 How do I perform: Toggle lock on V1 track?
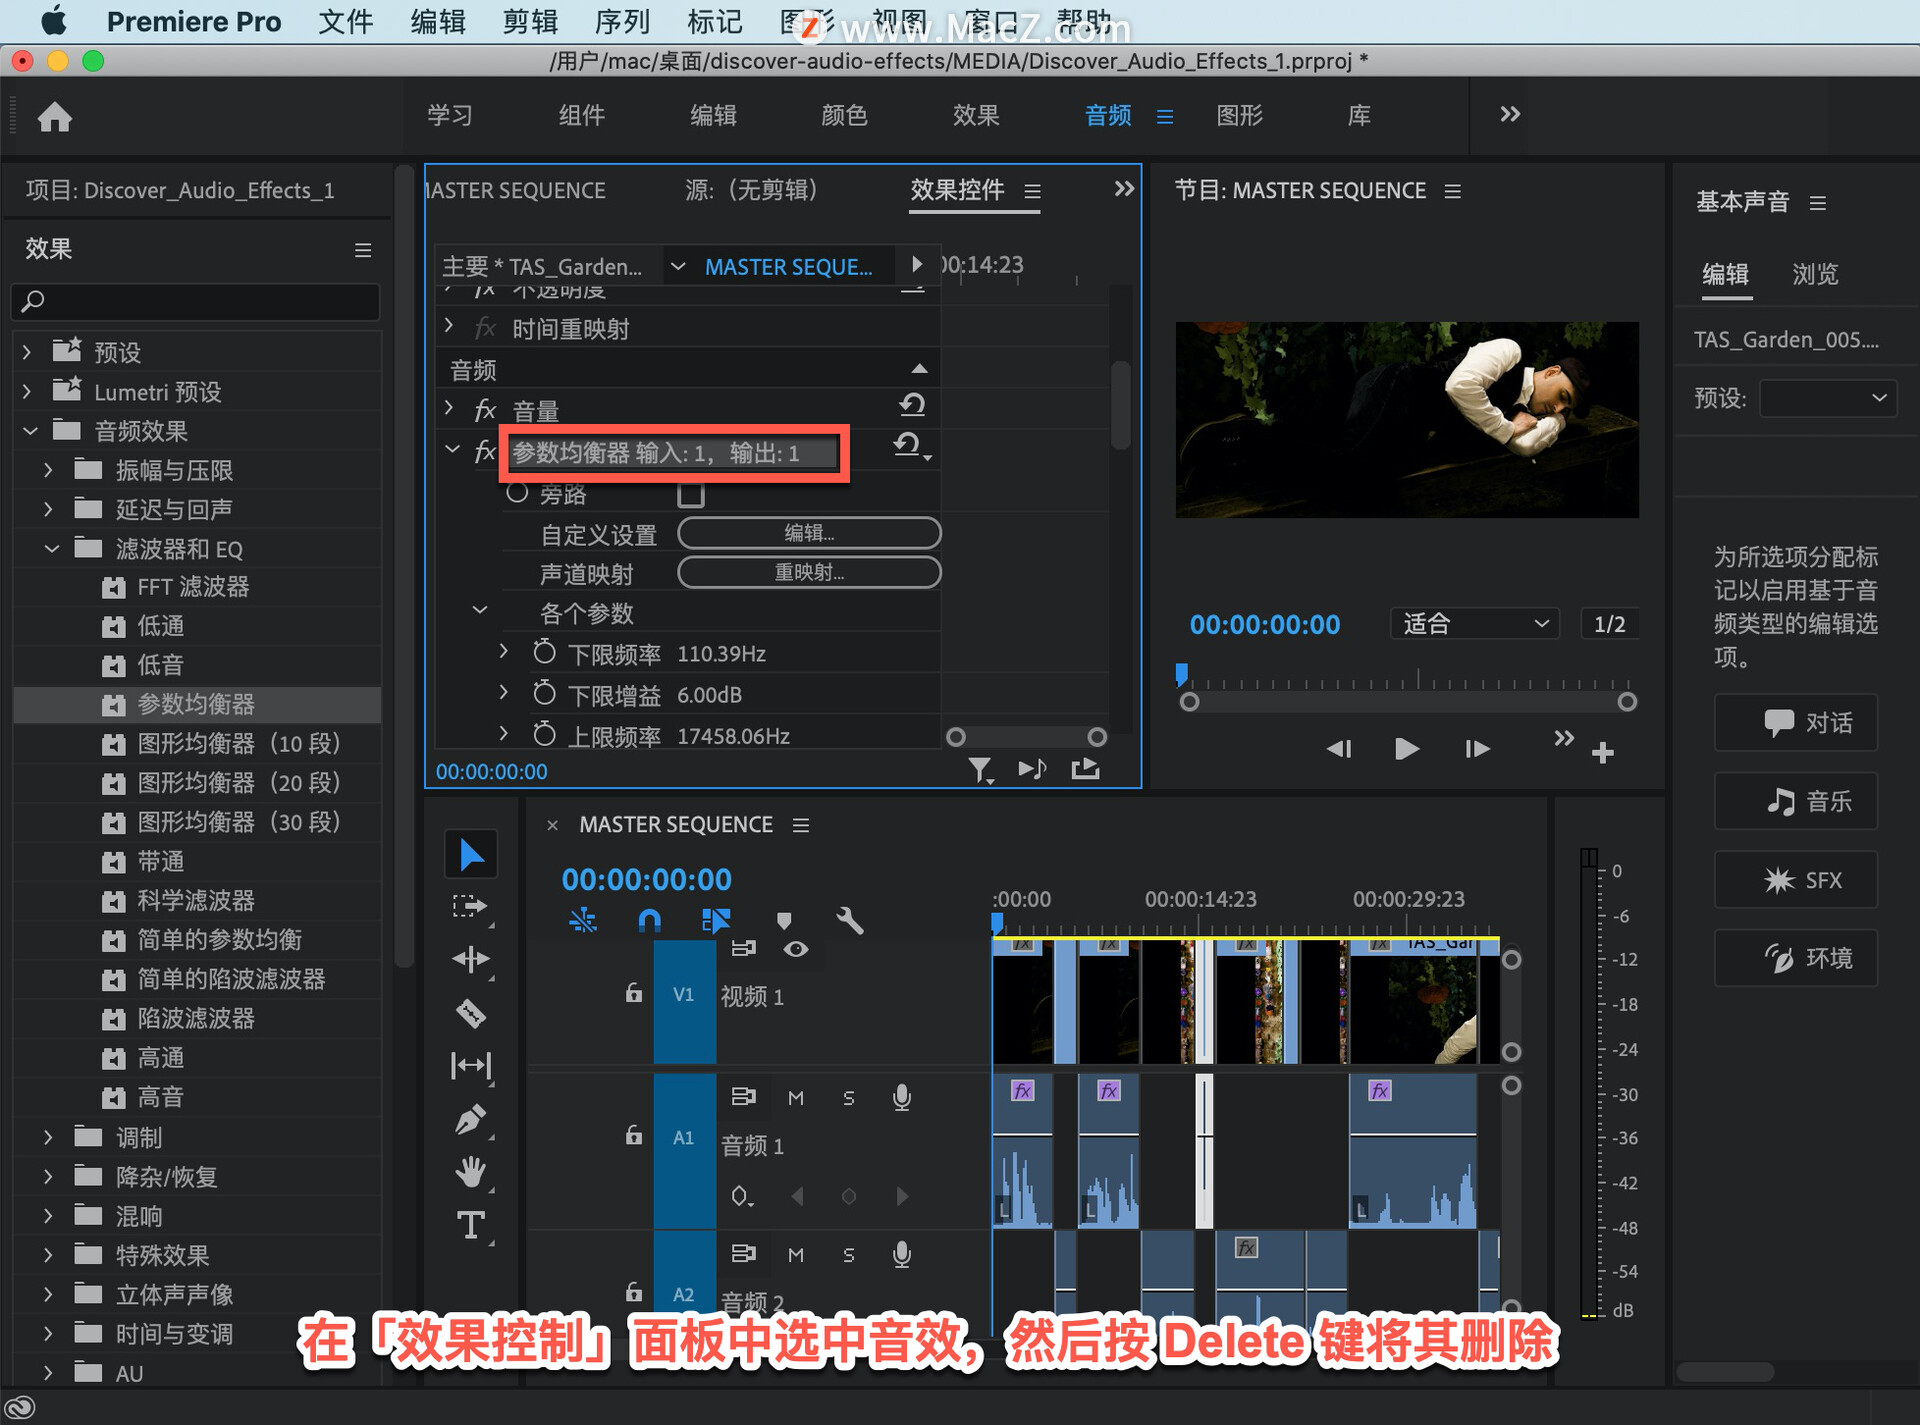tap(634, 993)
